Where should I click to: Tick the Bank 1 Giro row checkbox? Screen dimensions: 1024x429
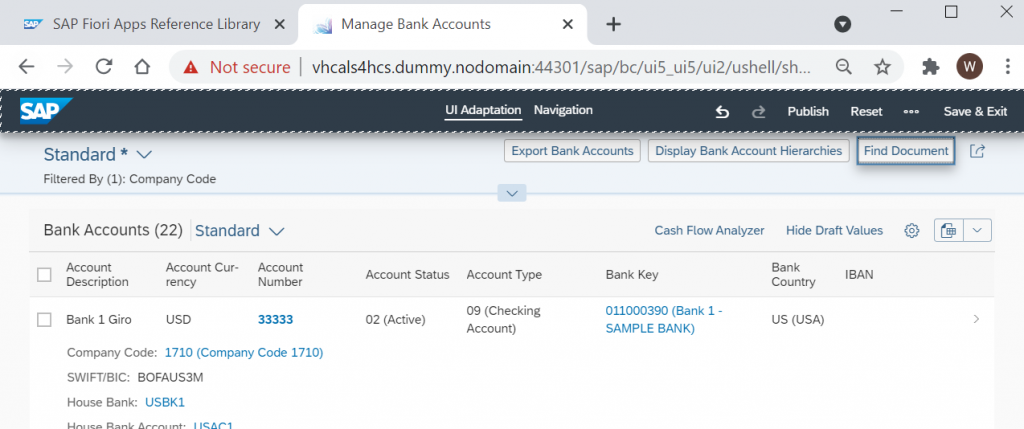[x=44, y=320]
